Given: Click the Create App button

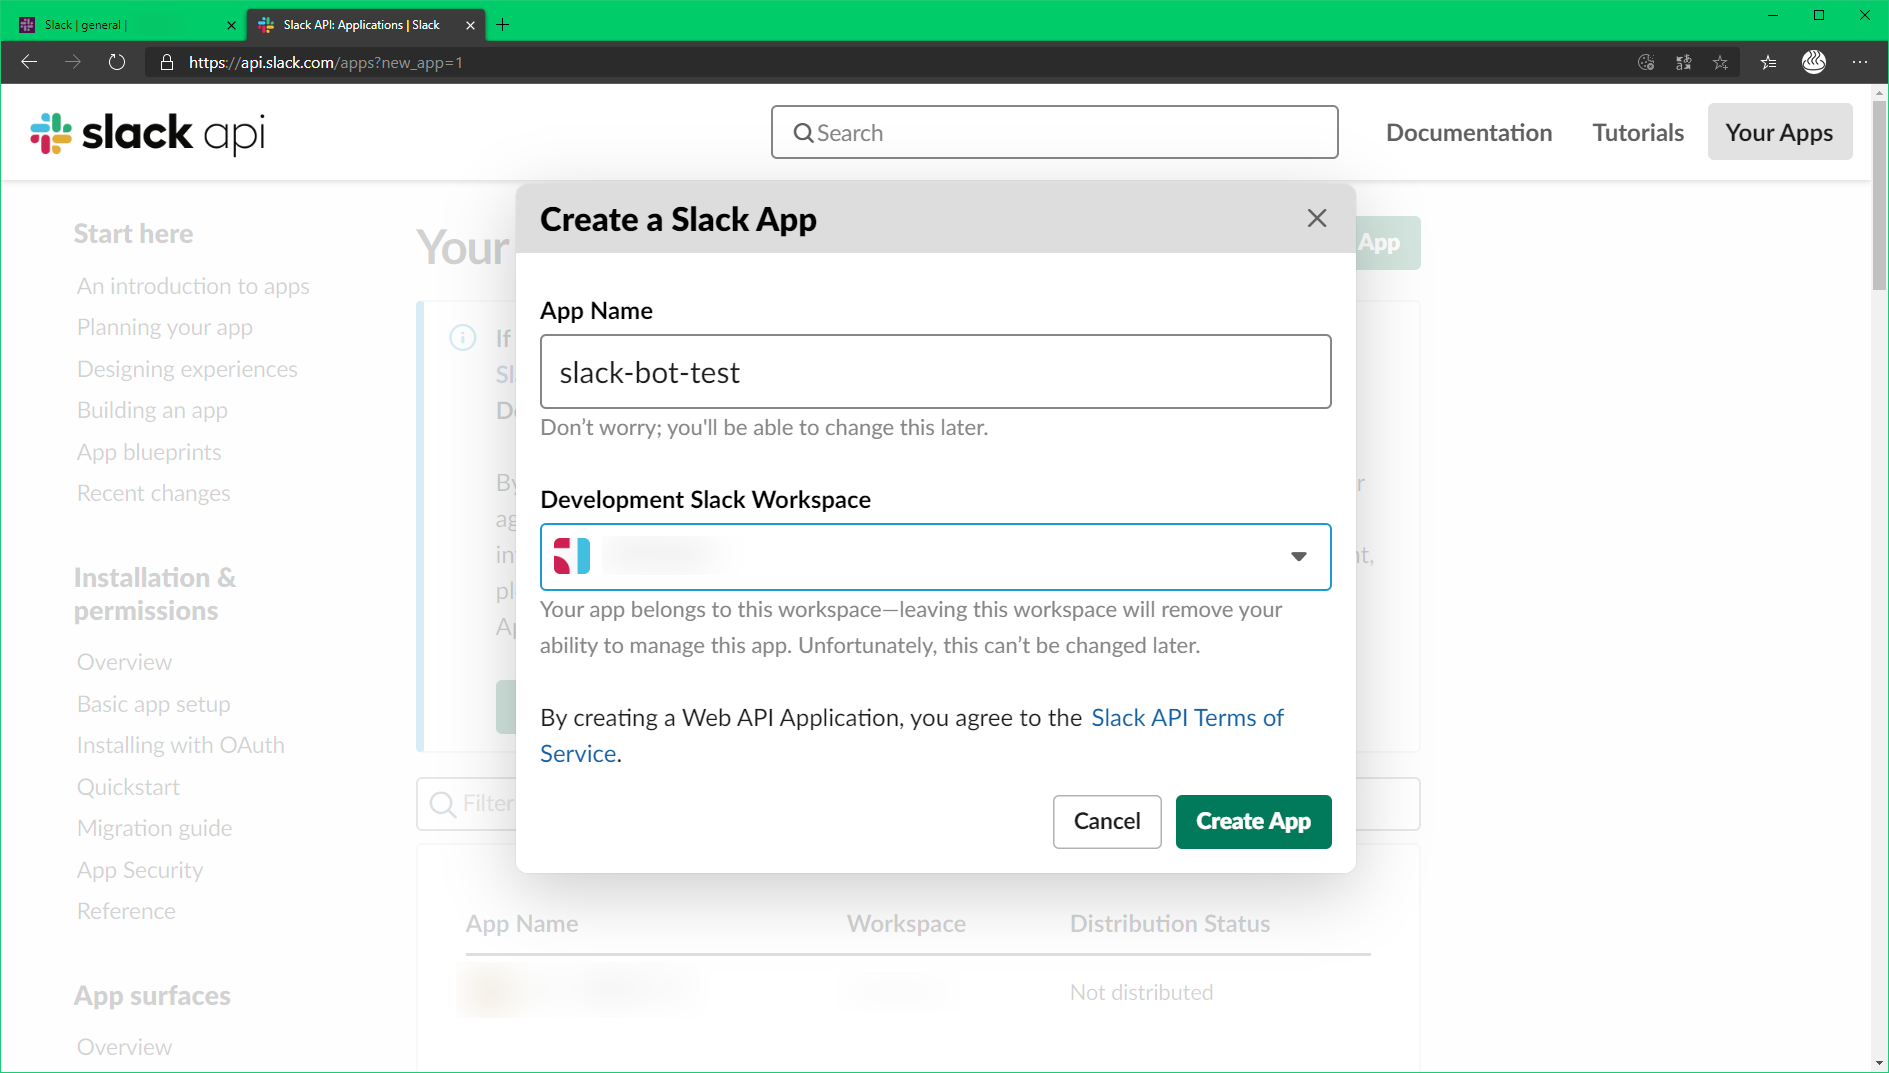Looking at the screenshot, I should point(1253,821).
